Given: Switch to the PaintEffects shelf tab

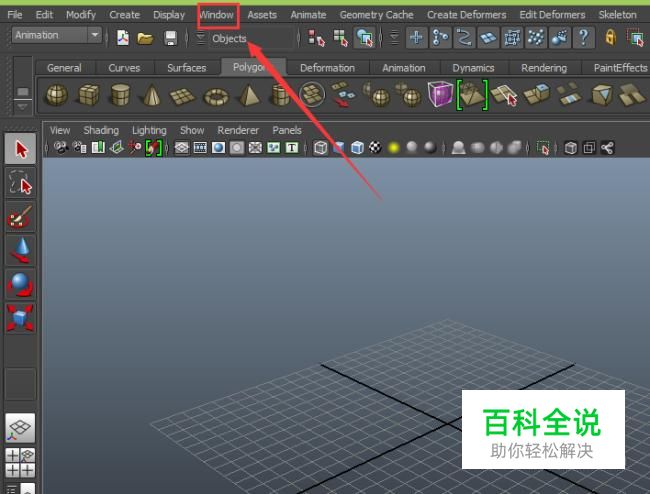Looking at the screenshot, I should [620, 68].
